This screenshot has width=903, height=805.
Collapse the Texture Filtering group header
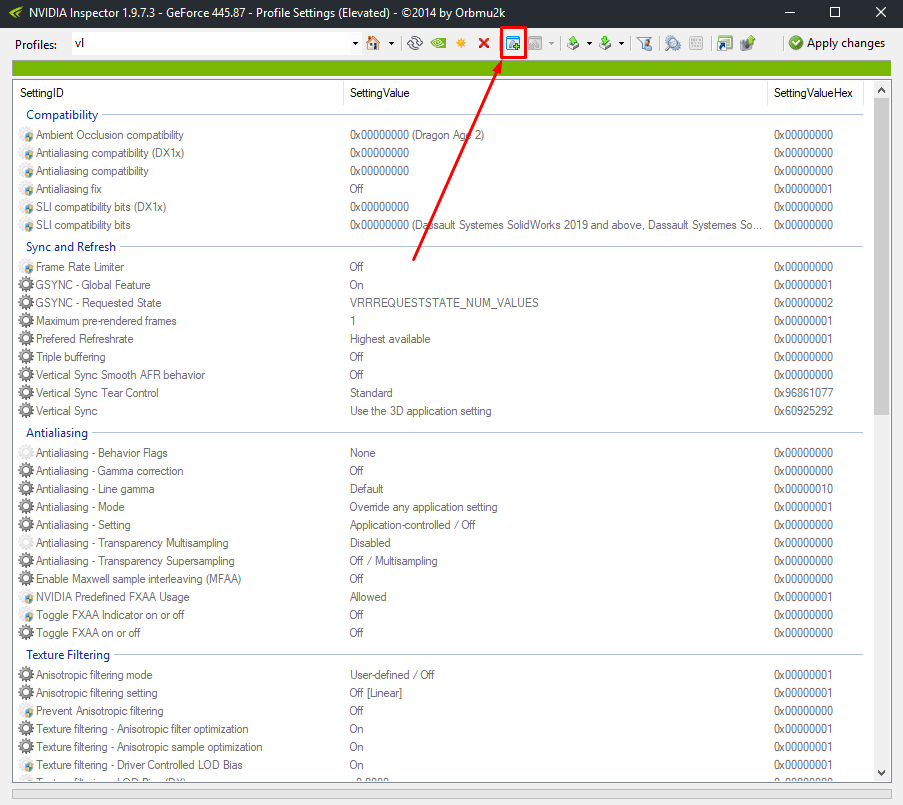click(68, 655)
